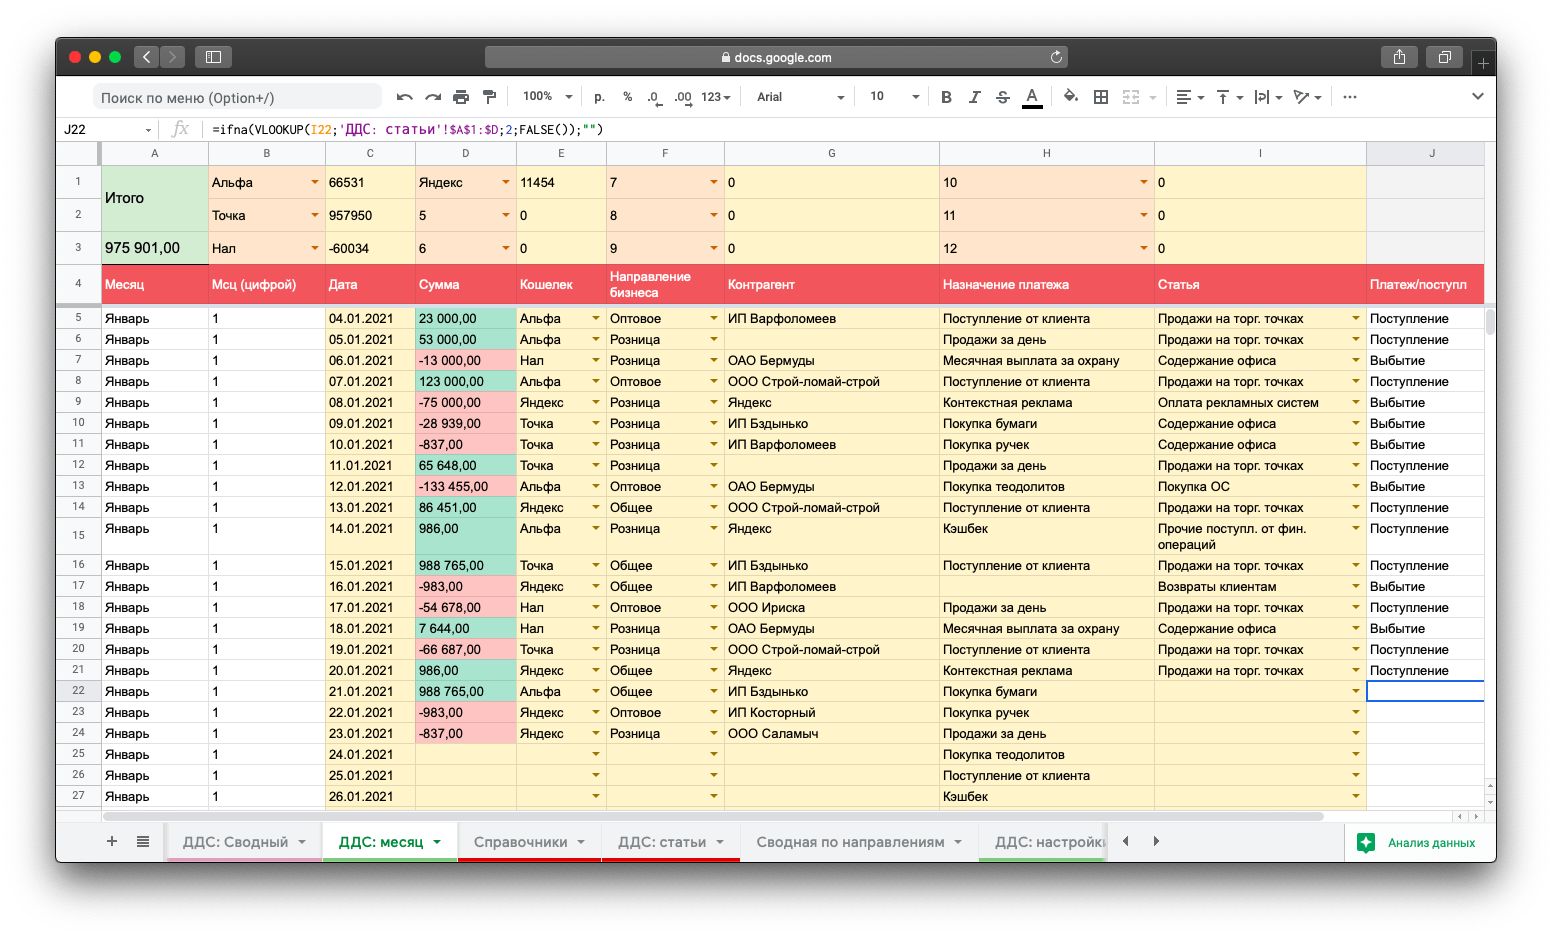Format as percent with % button
The image size is (1552, 936).
tap(627, 97)
